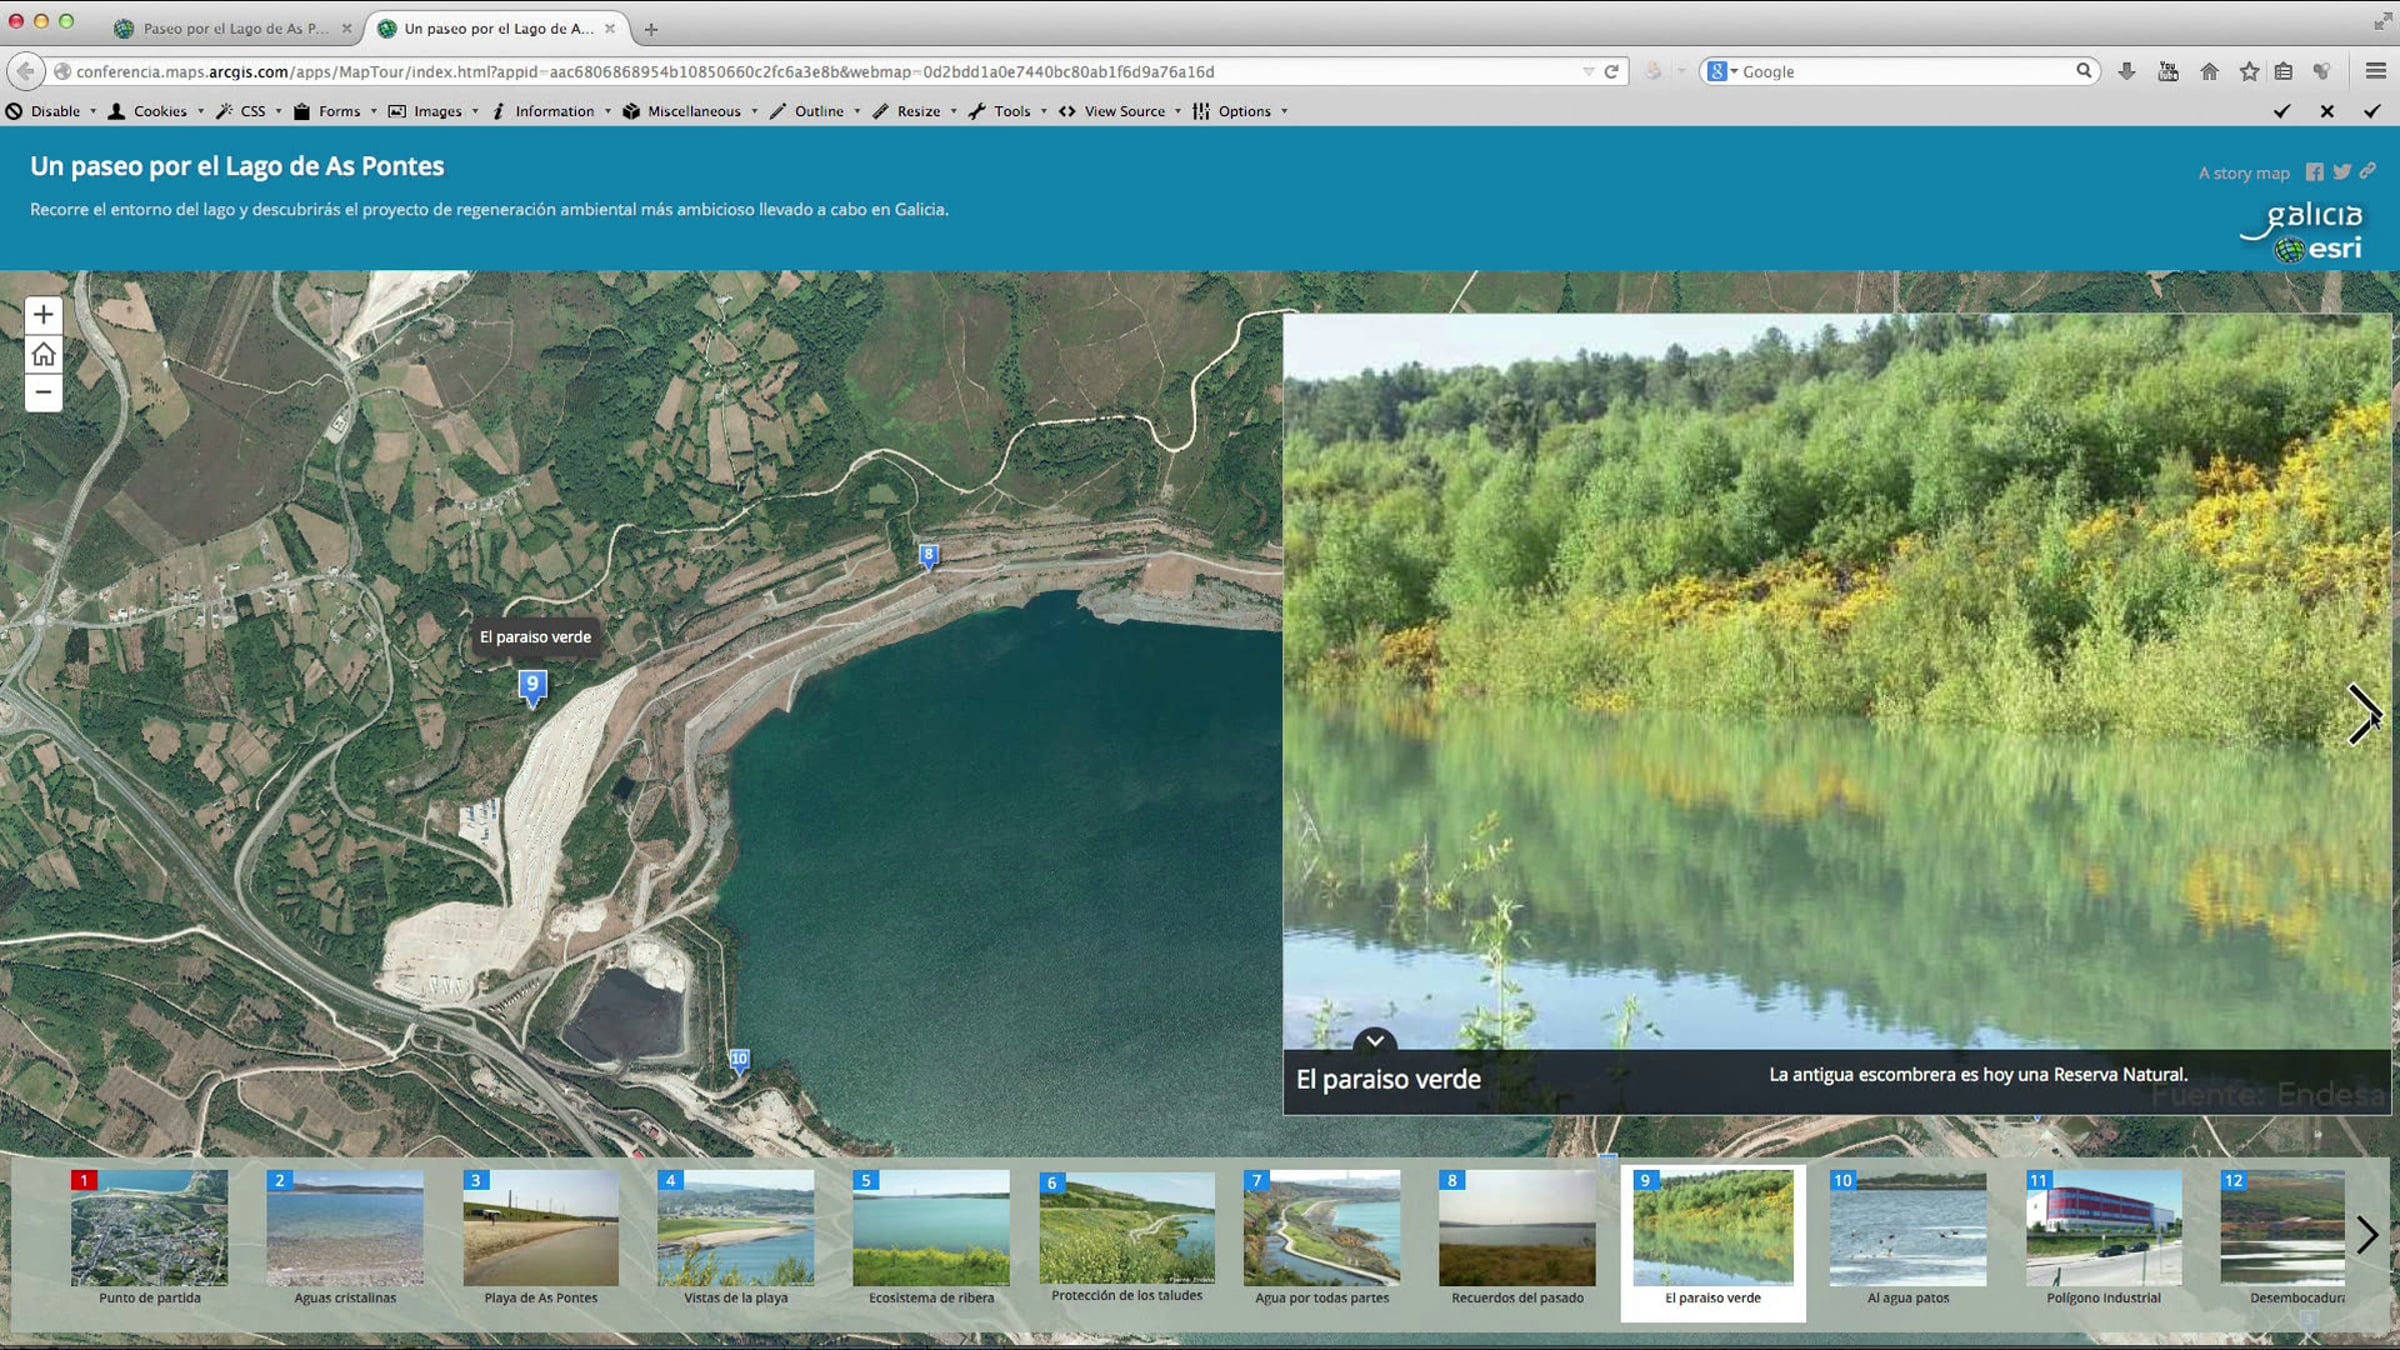Image resolution: width=2400 pixels, height=1350 pixels.
Task: Click map marker number 10
Action: [739, 1059]
